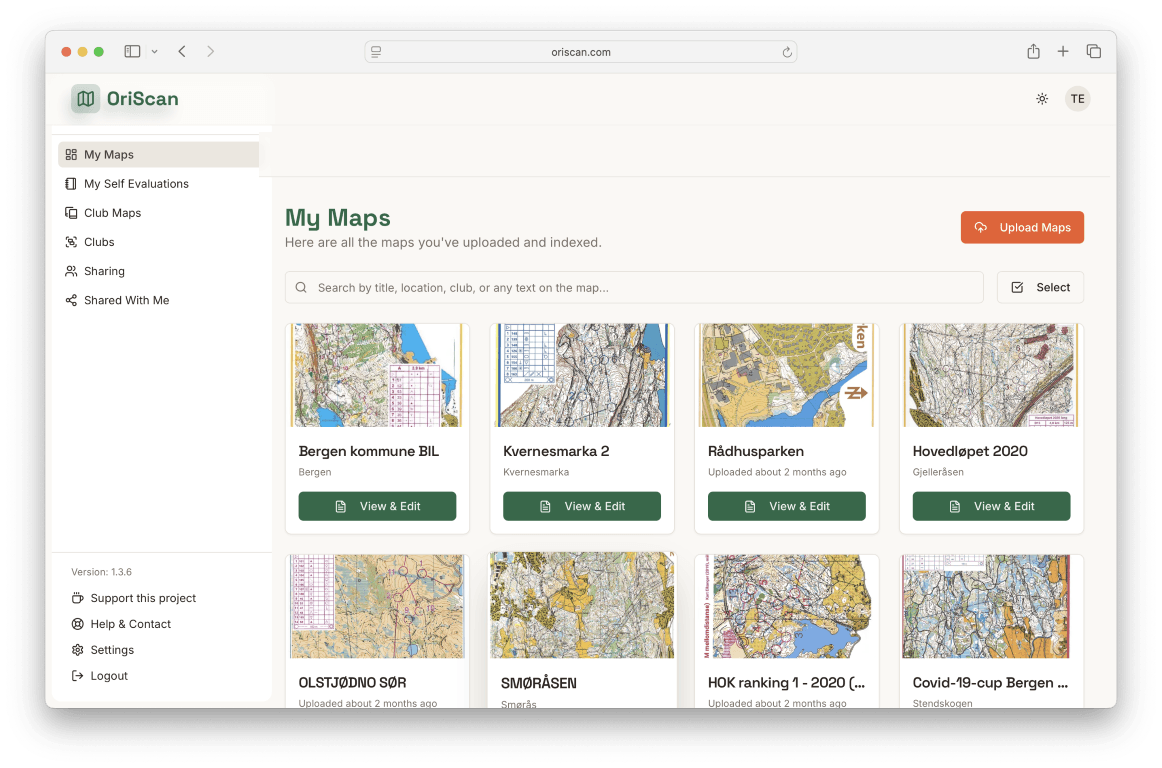Open the TE user avatar menu
This screenshot has width=1162, height=768.
1078,99
